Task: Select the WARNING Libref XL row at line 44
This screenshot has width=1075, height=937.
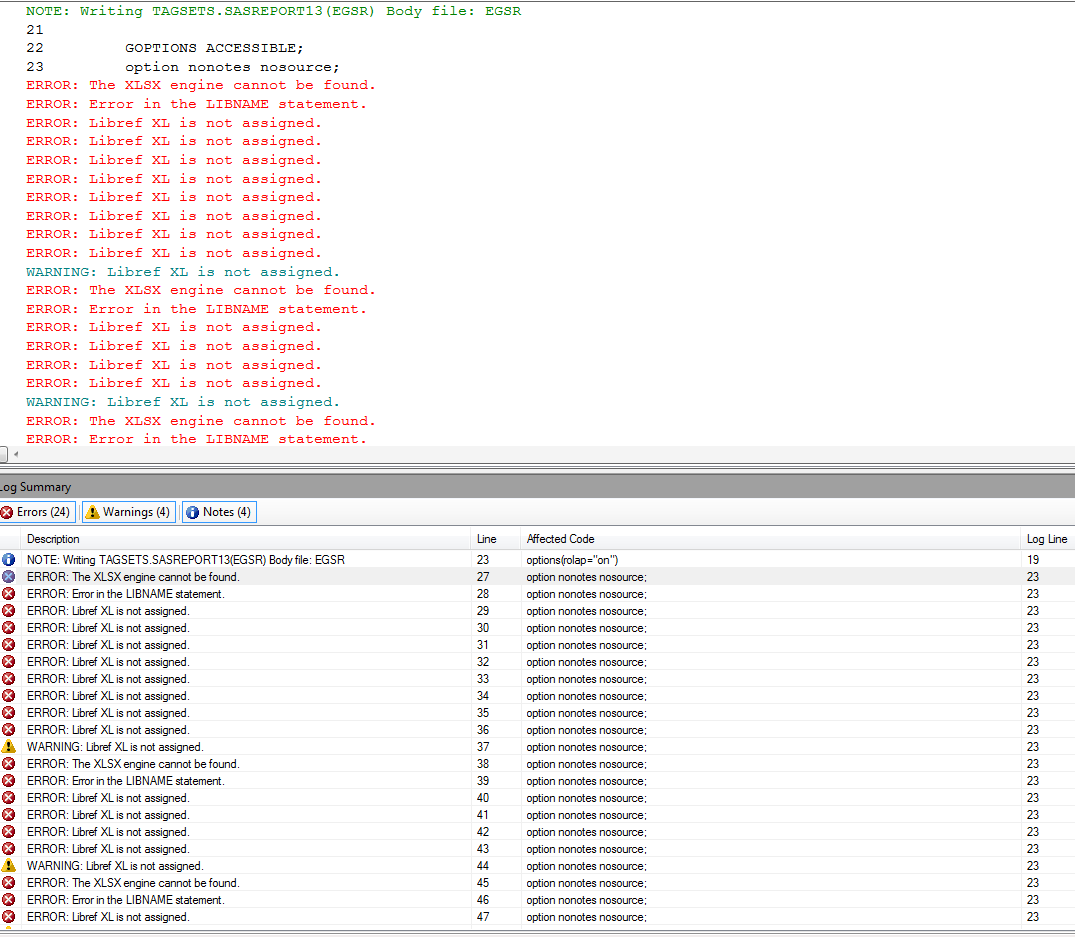Action: (300, 866)
